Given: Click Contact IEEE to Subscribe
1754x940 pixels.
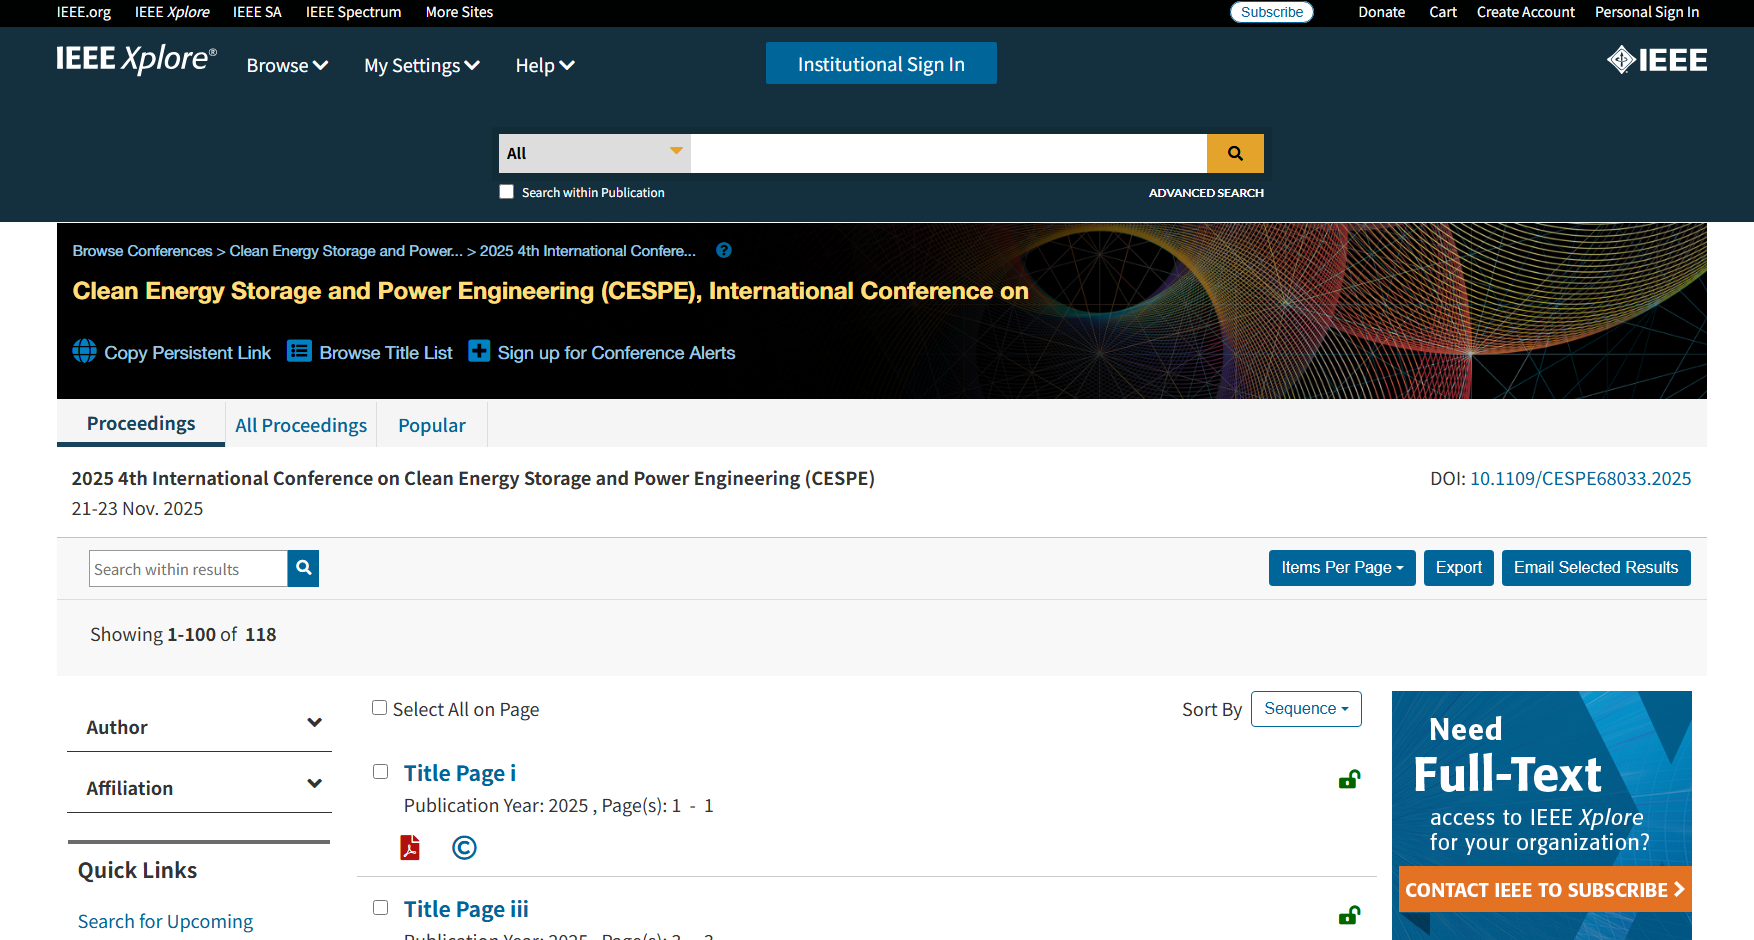Looking at the screenshot, I should pos(1545,889).
